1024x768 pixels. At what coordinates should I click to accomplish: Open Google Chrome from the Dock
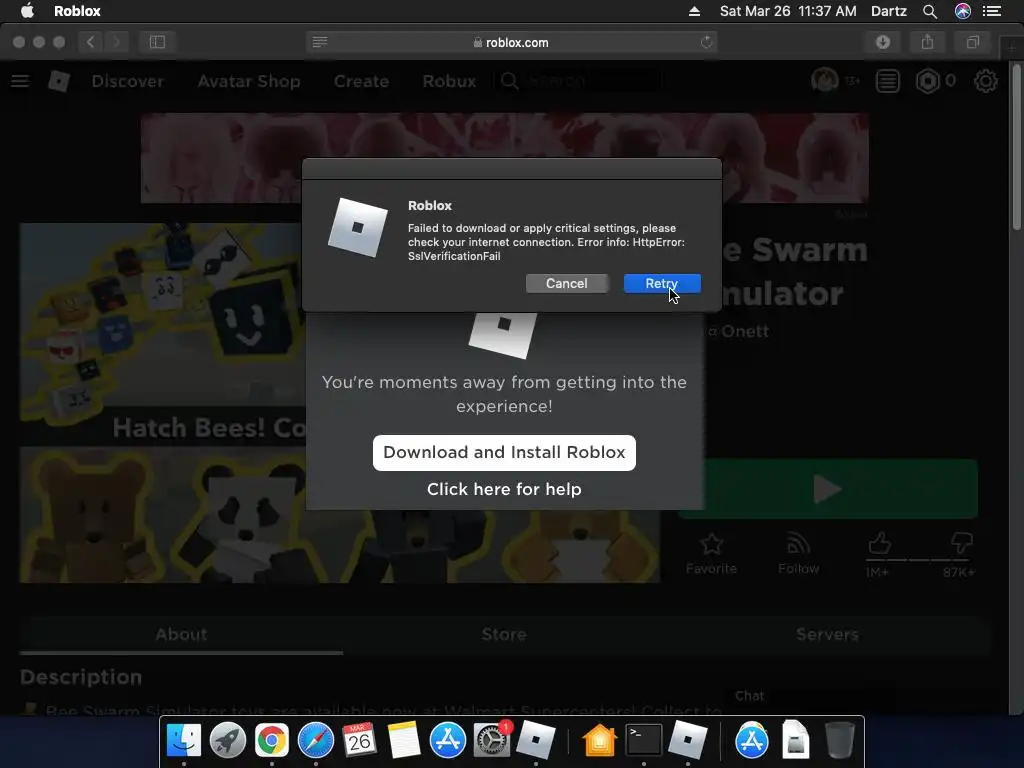pyautogui.click(x=272, y=741)
